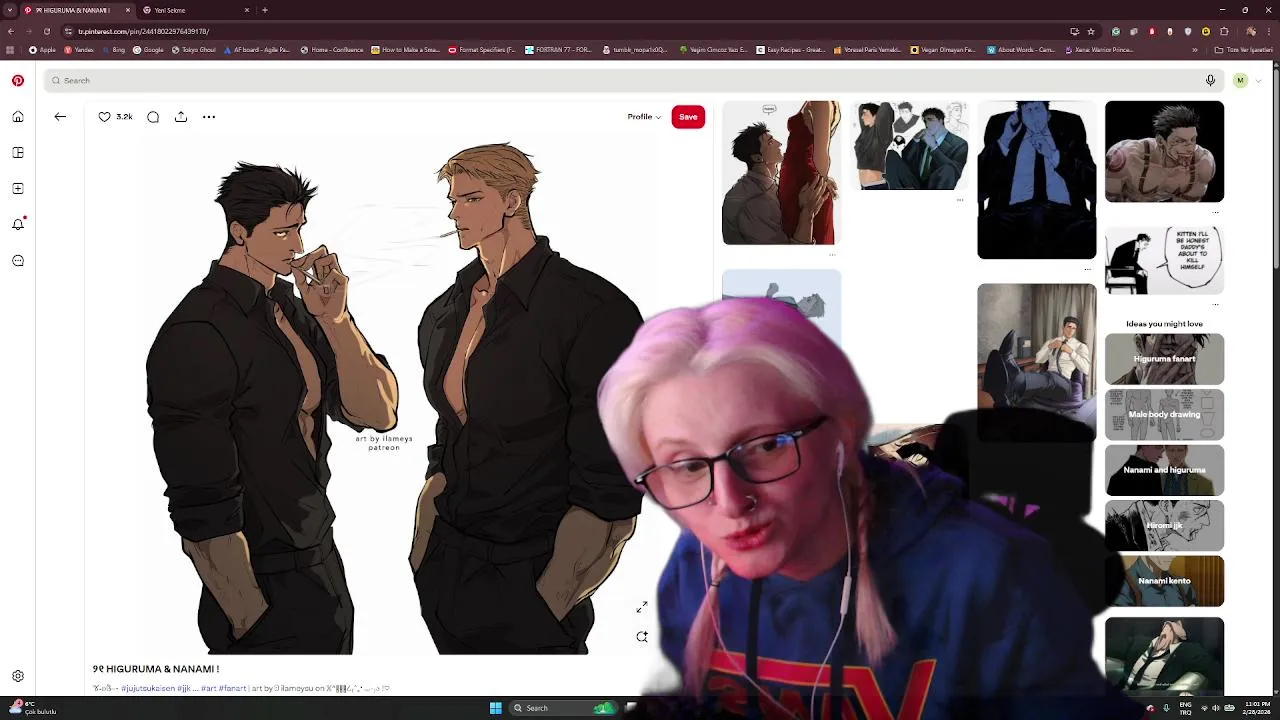1280x720 pixels.
Task: Click the browser address bar URL
Action: coord(144,31)
